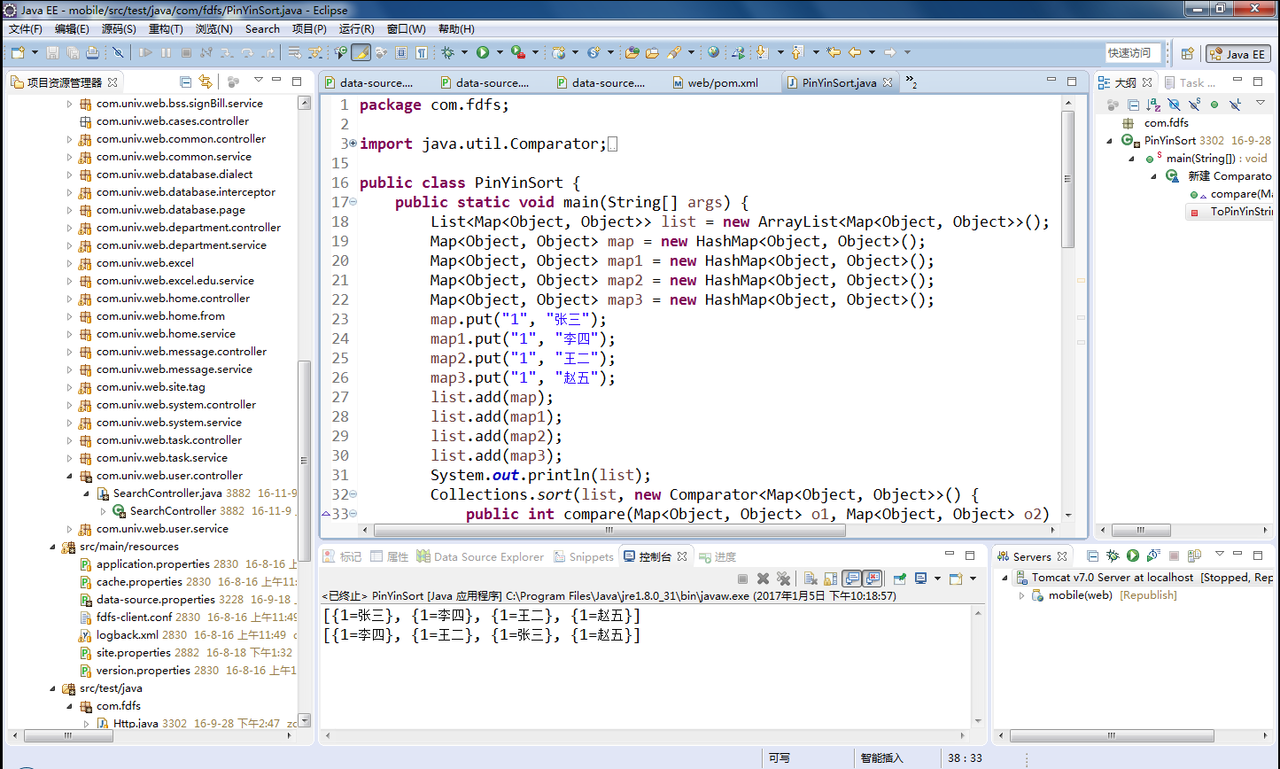This screenshot has width=1280, height=769.
Task: Toggle Show Console on Standard Out Changes
Action: click(851, 578)
